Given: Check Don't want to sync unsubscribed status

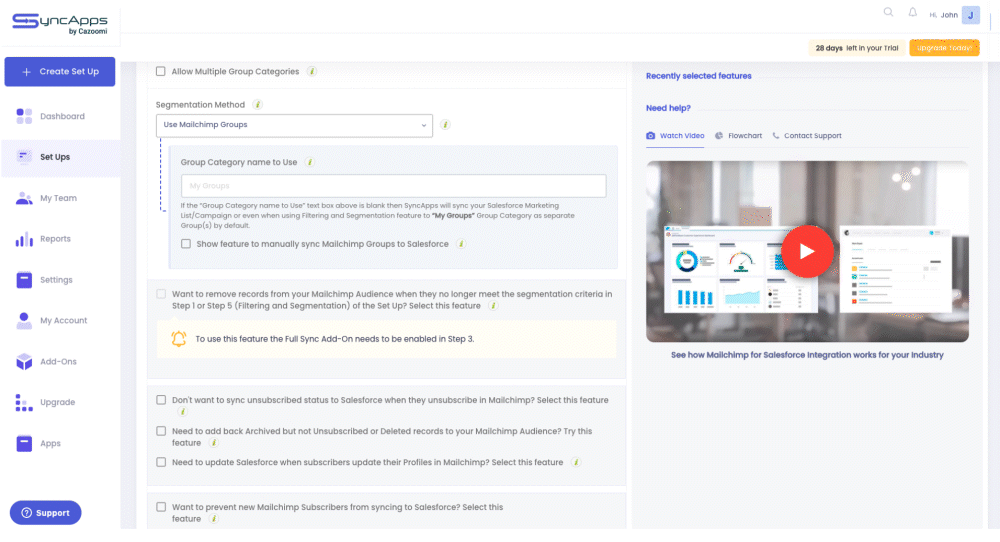Looking at the screenshot, I should (x=161, y=400).
